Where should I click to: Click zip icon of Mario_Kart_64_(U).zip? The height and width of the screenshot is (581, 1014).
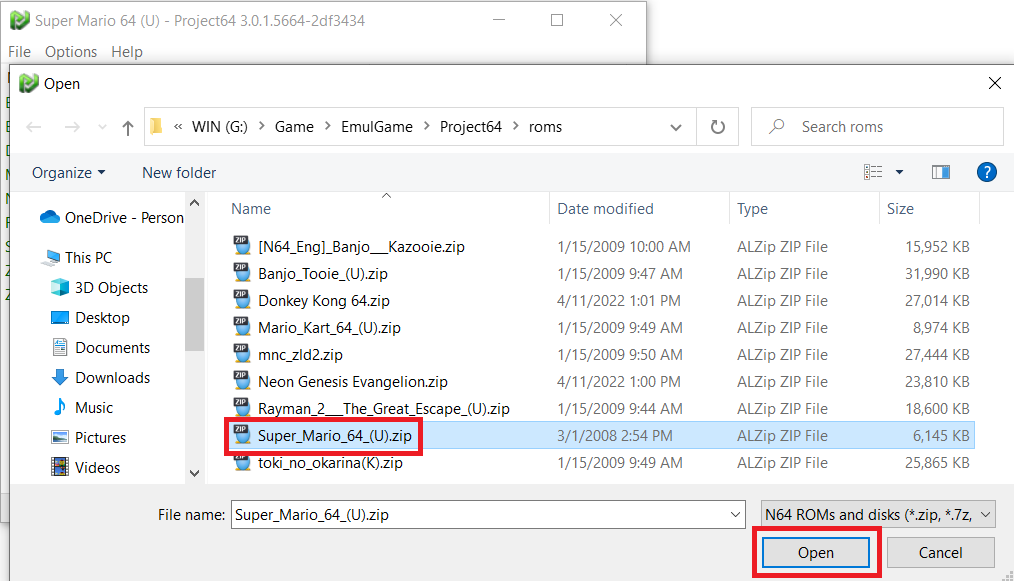pos(242,327)
